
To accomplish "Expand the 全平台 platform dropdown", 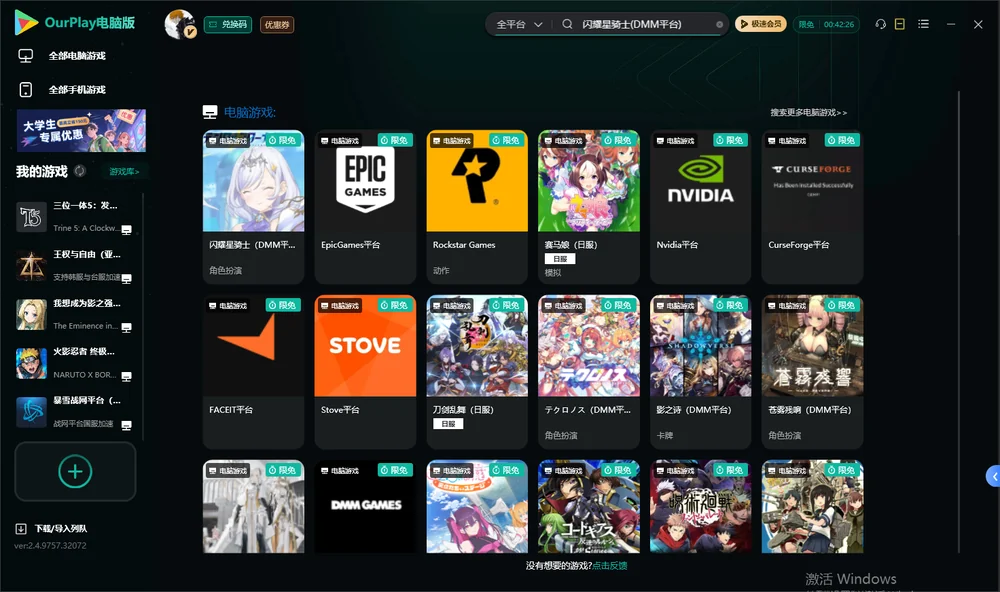I will (x=519, y=25).
